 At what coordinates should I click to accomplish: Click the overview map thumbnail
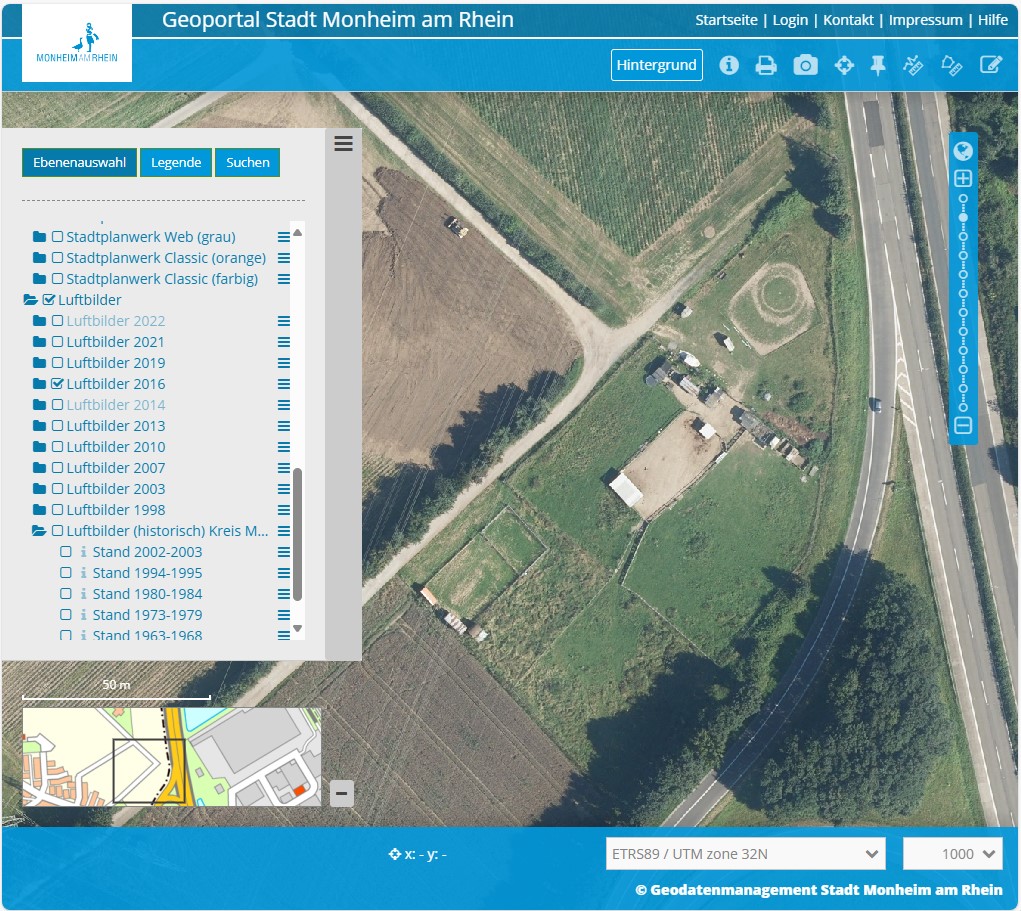pos(172,757)
